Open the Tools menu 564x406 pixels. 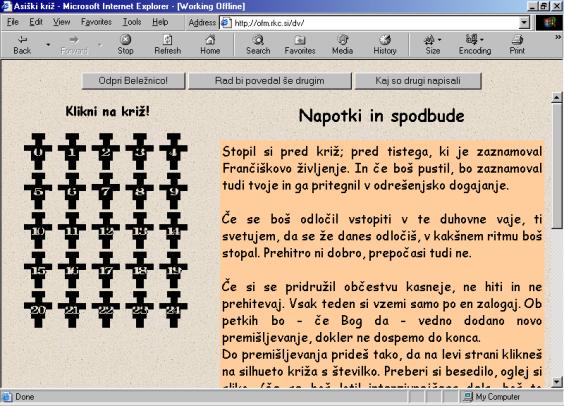[x=132, y=22]
